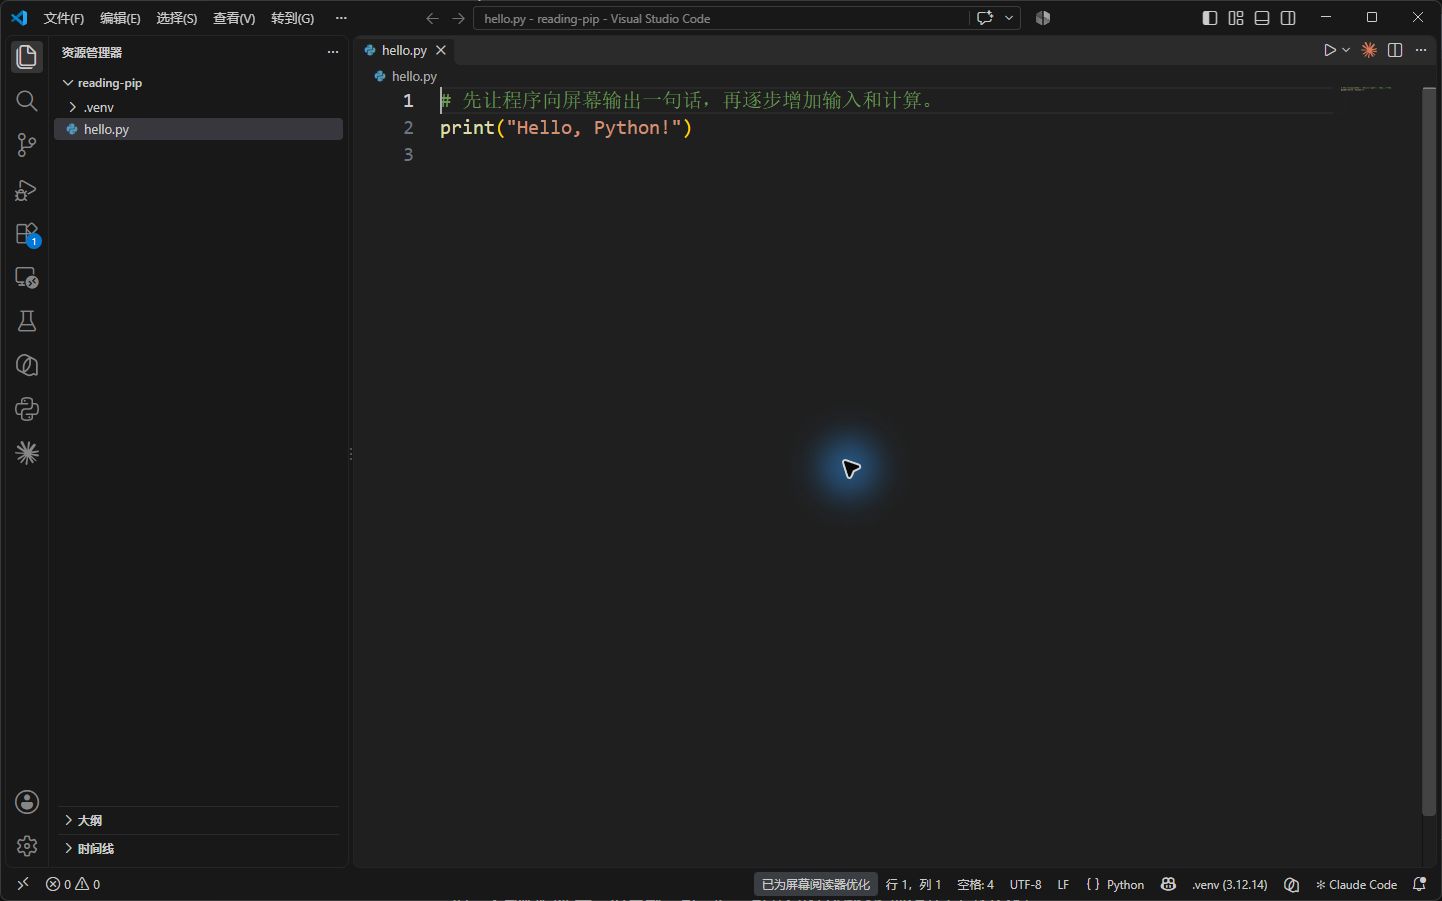Image resolution: width=1442 pixels, height=901 pixels.
Task: Open the chat dropdown arrow in title bar
Action: pyautogui.click(x=1009, y=18)
